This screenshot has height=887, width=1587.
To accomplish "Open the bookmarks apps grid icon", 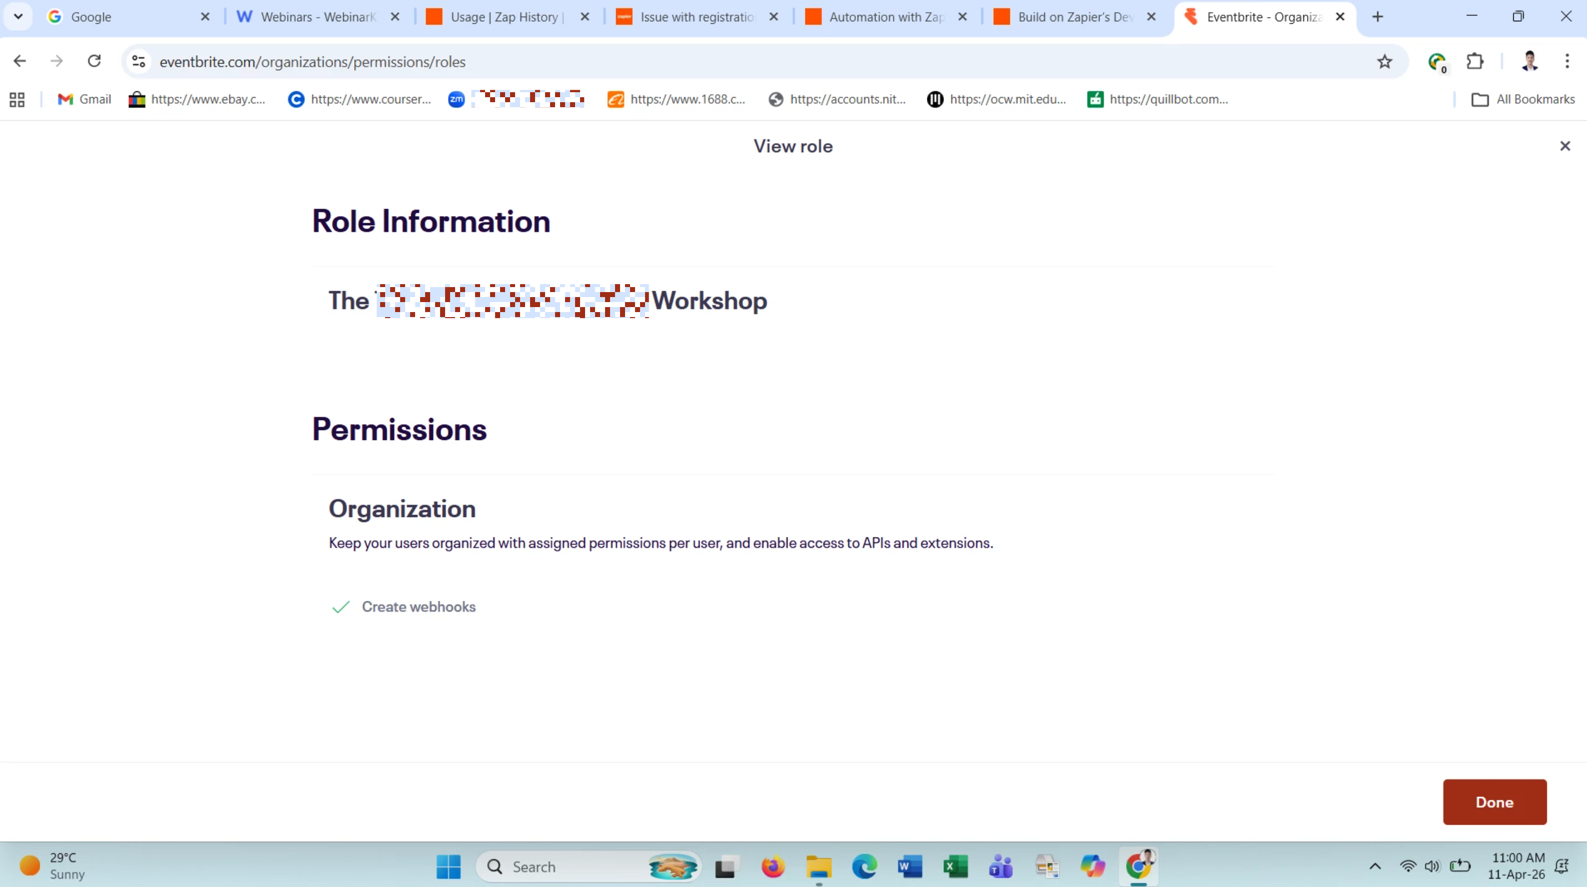I will 17,99.
